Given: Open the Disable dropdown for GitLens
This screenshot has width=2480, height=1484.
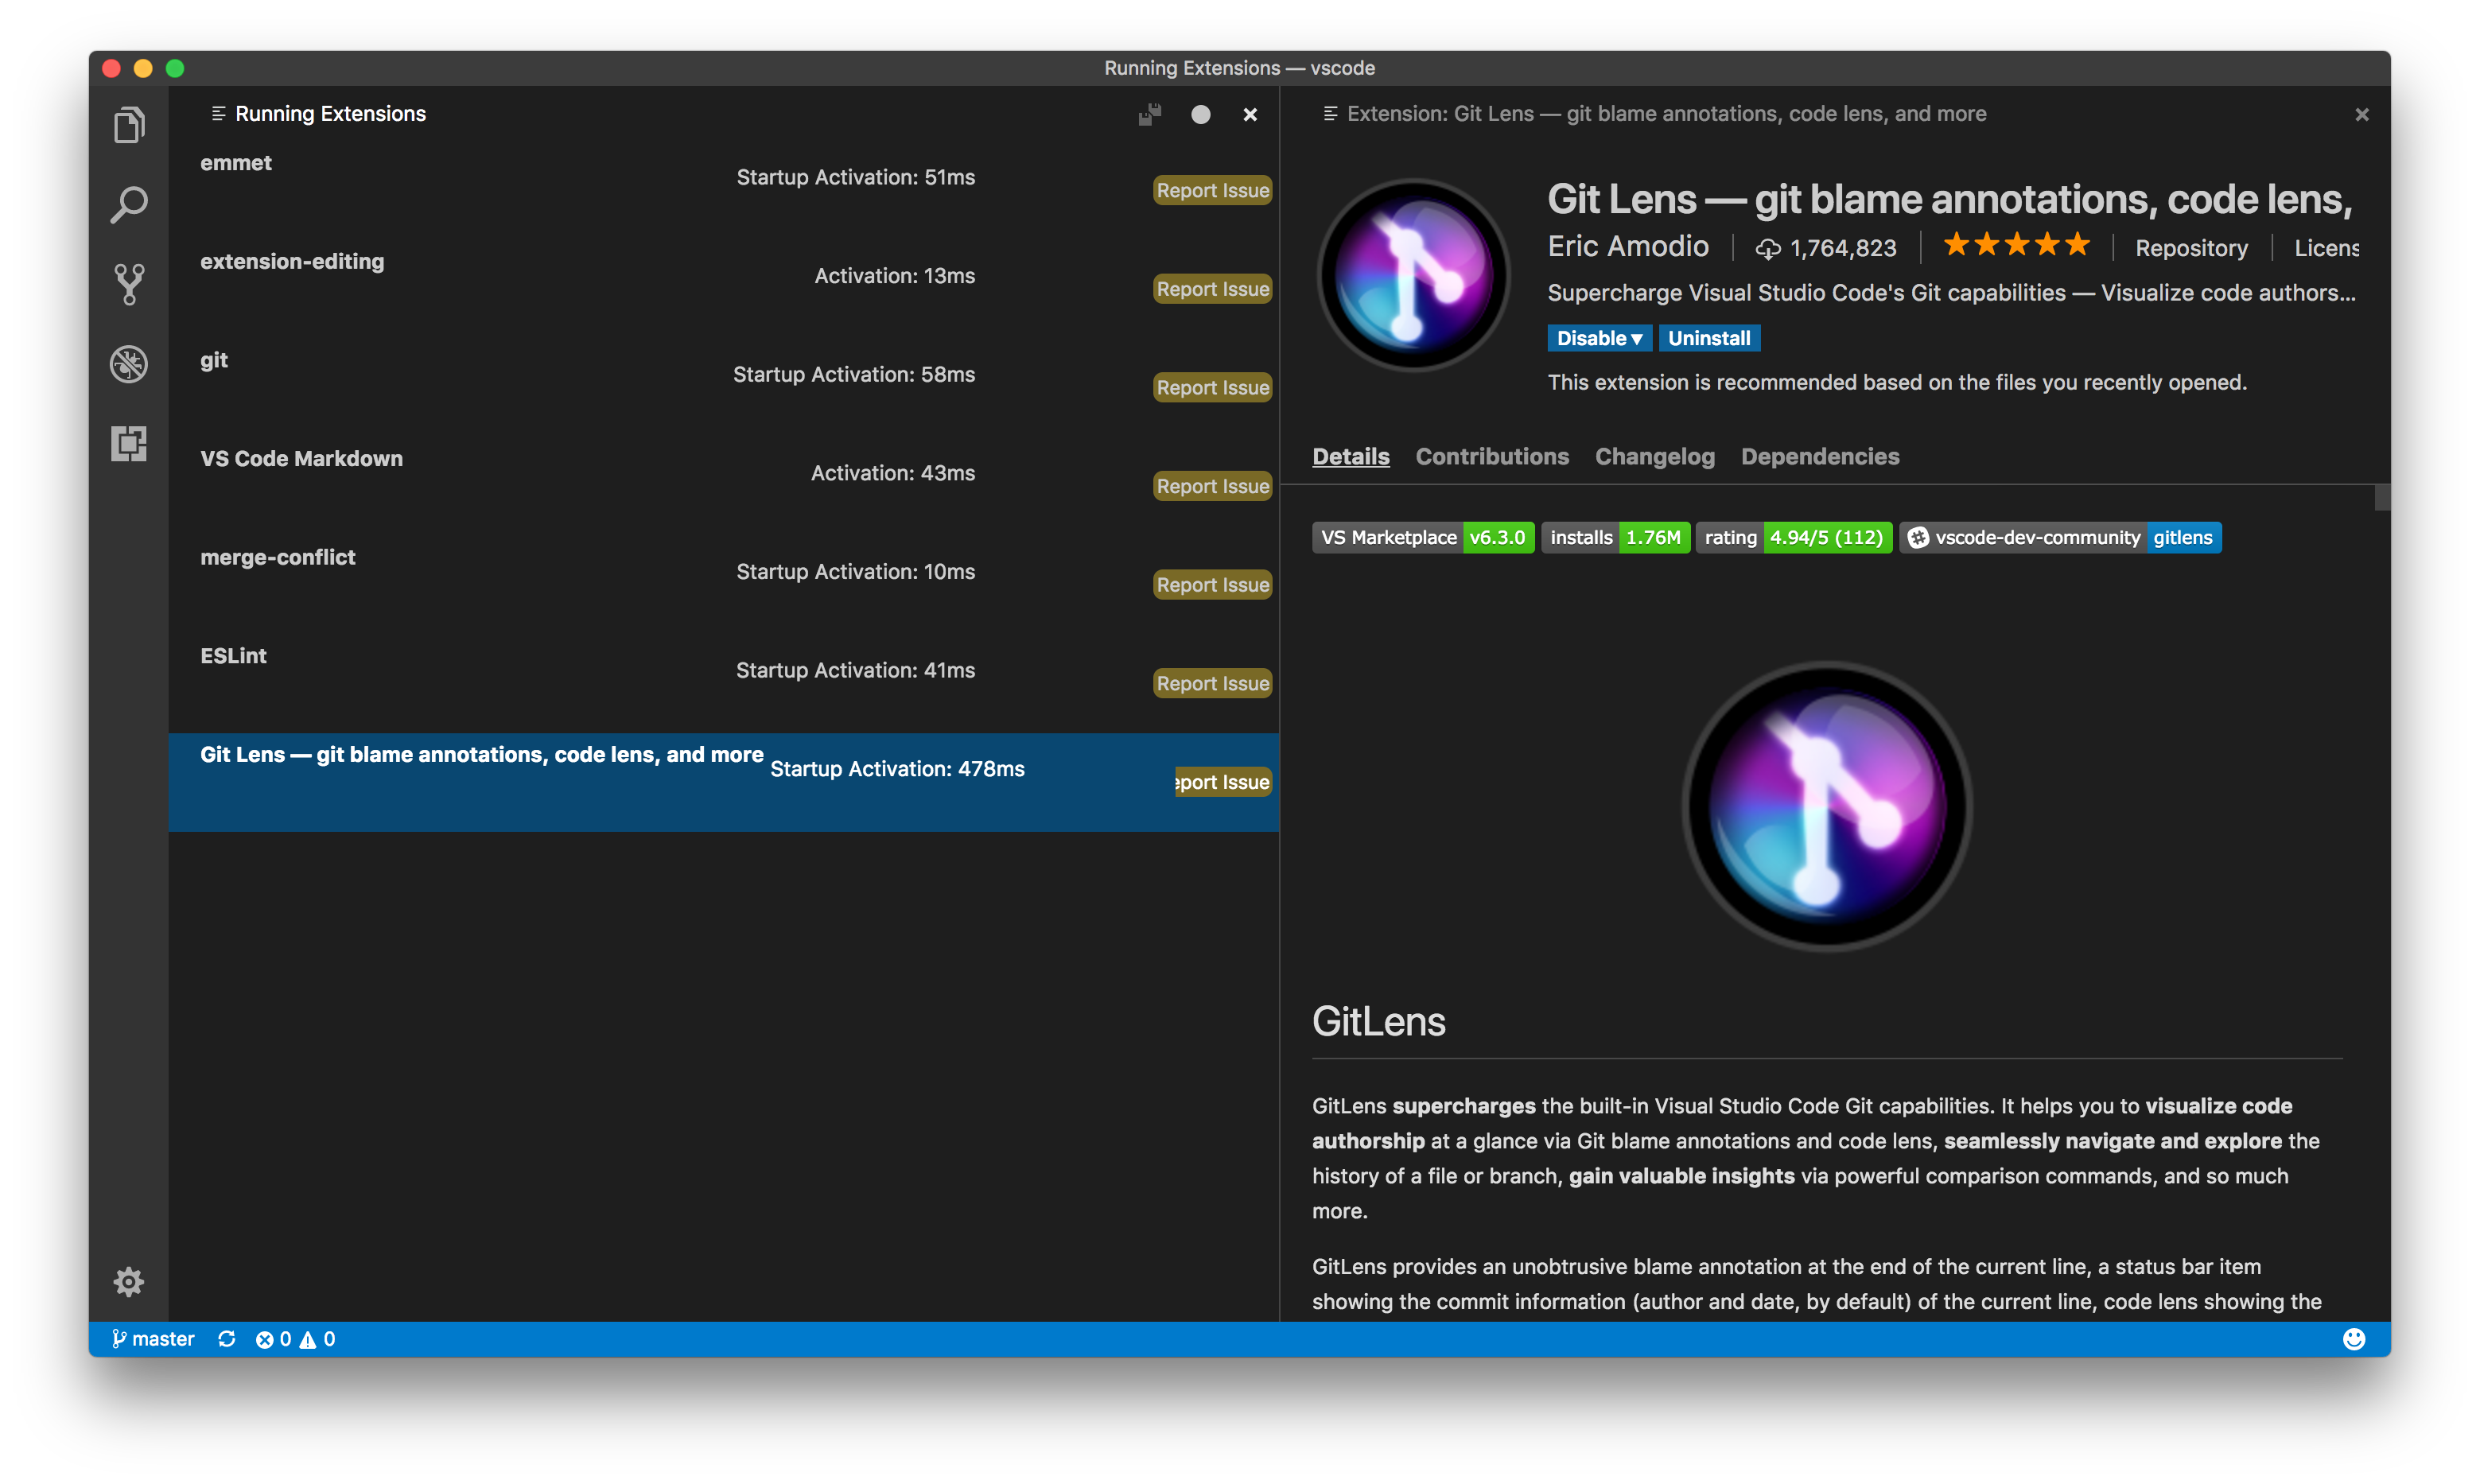Looking at the screenshot, I should tap(1598, 338).
